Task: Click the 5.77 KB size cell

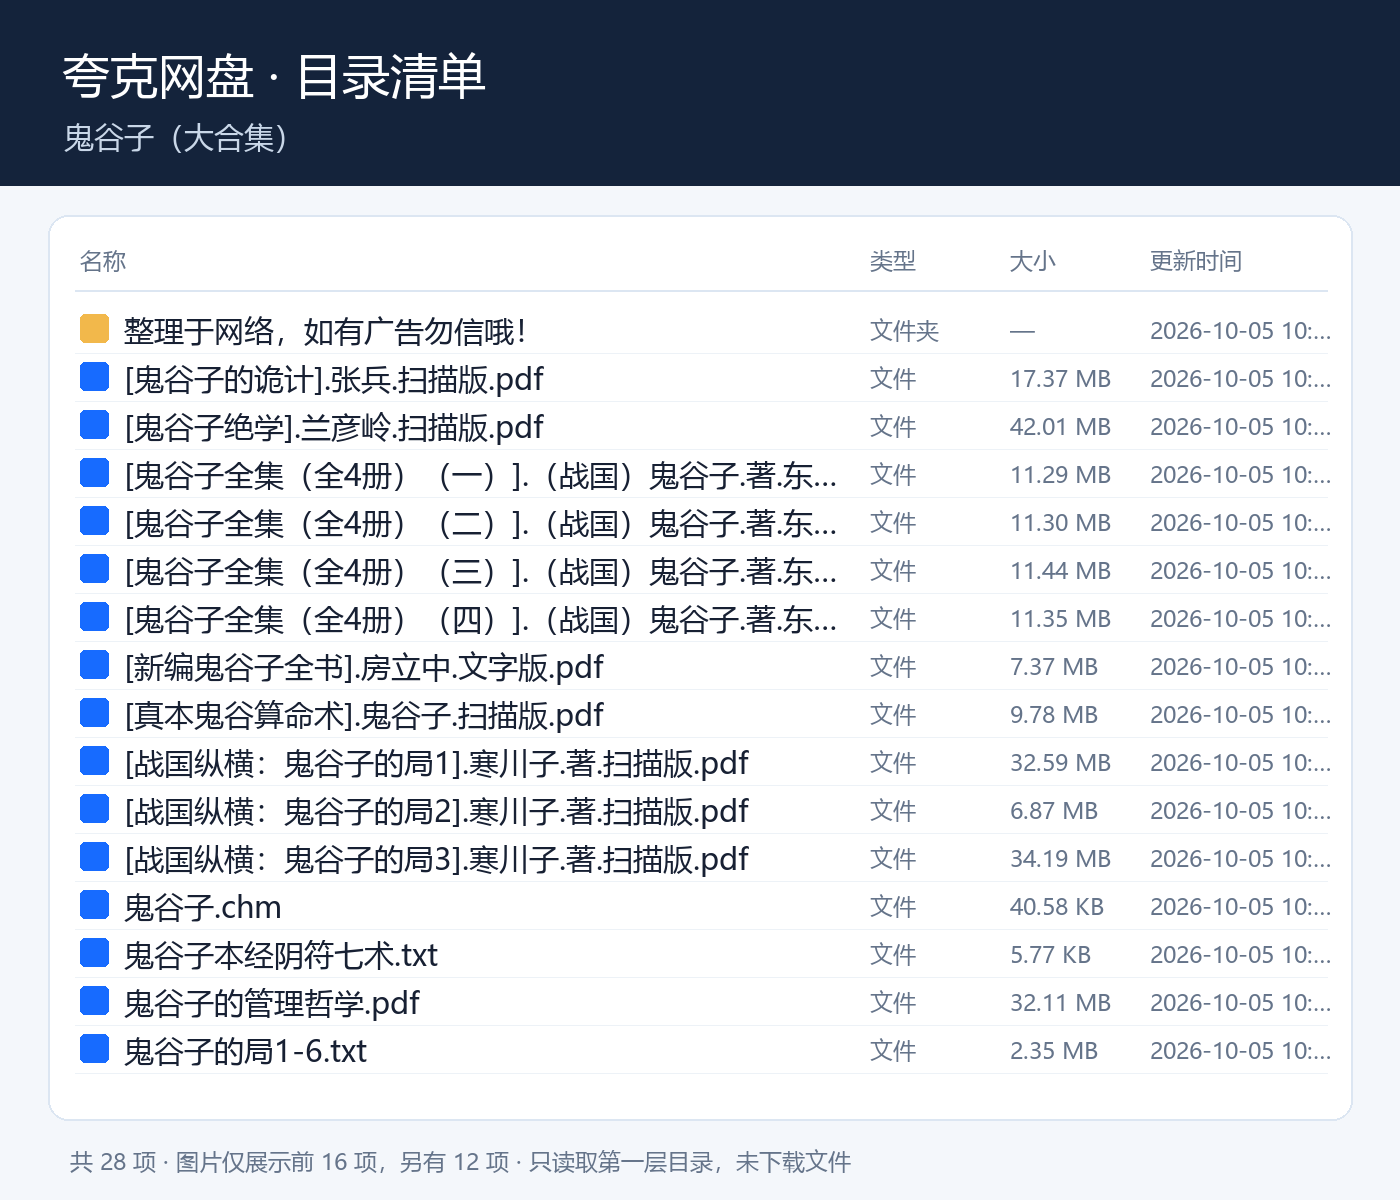Action: [x=1051, y=955]
